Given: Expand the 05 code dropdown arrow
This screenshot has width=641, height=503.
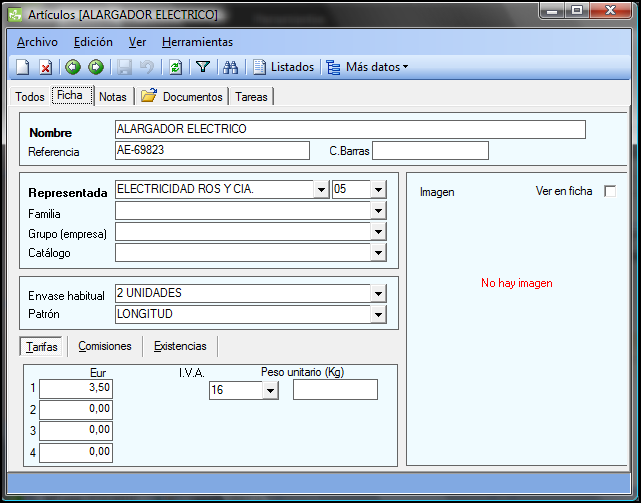Looking at the screenshot, I should click(379, 190).
